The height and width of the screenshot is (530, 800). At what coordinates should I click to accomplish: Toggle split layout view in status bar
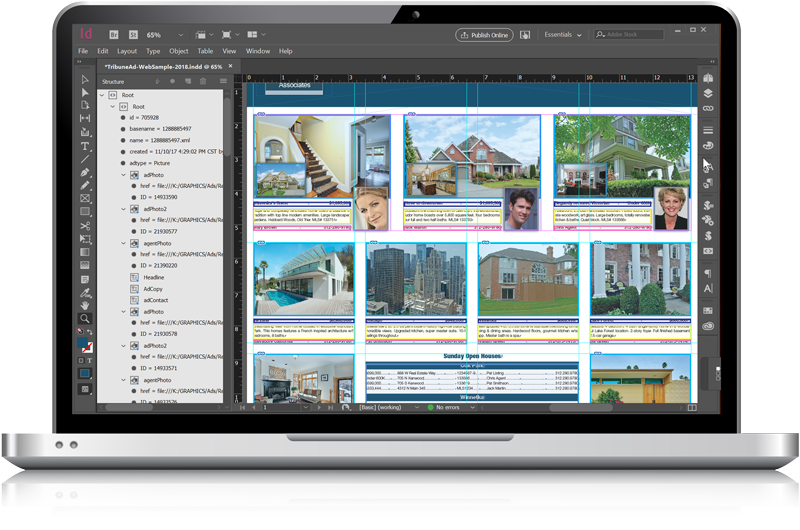click(692, 408)
